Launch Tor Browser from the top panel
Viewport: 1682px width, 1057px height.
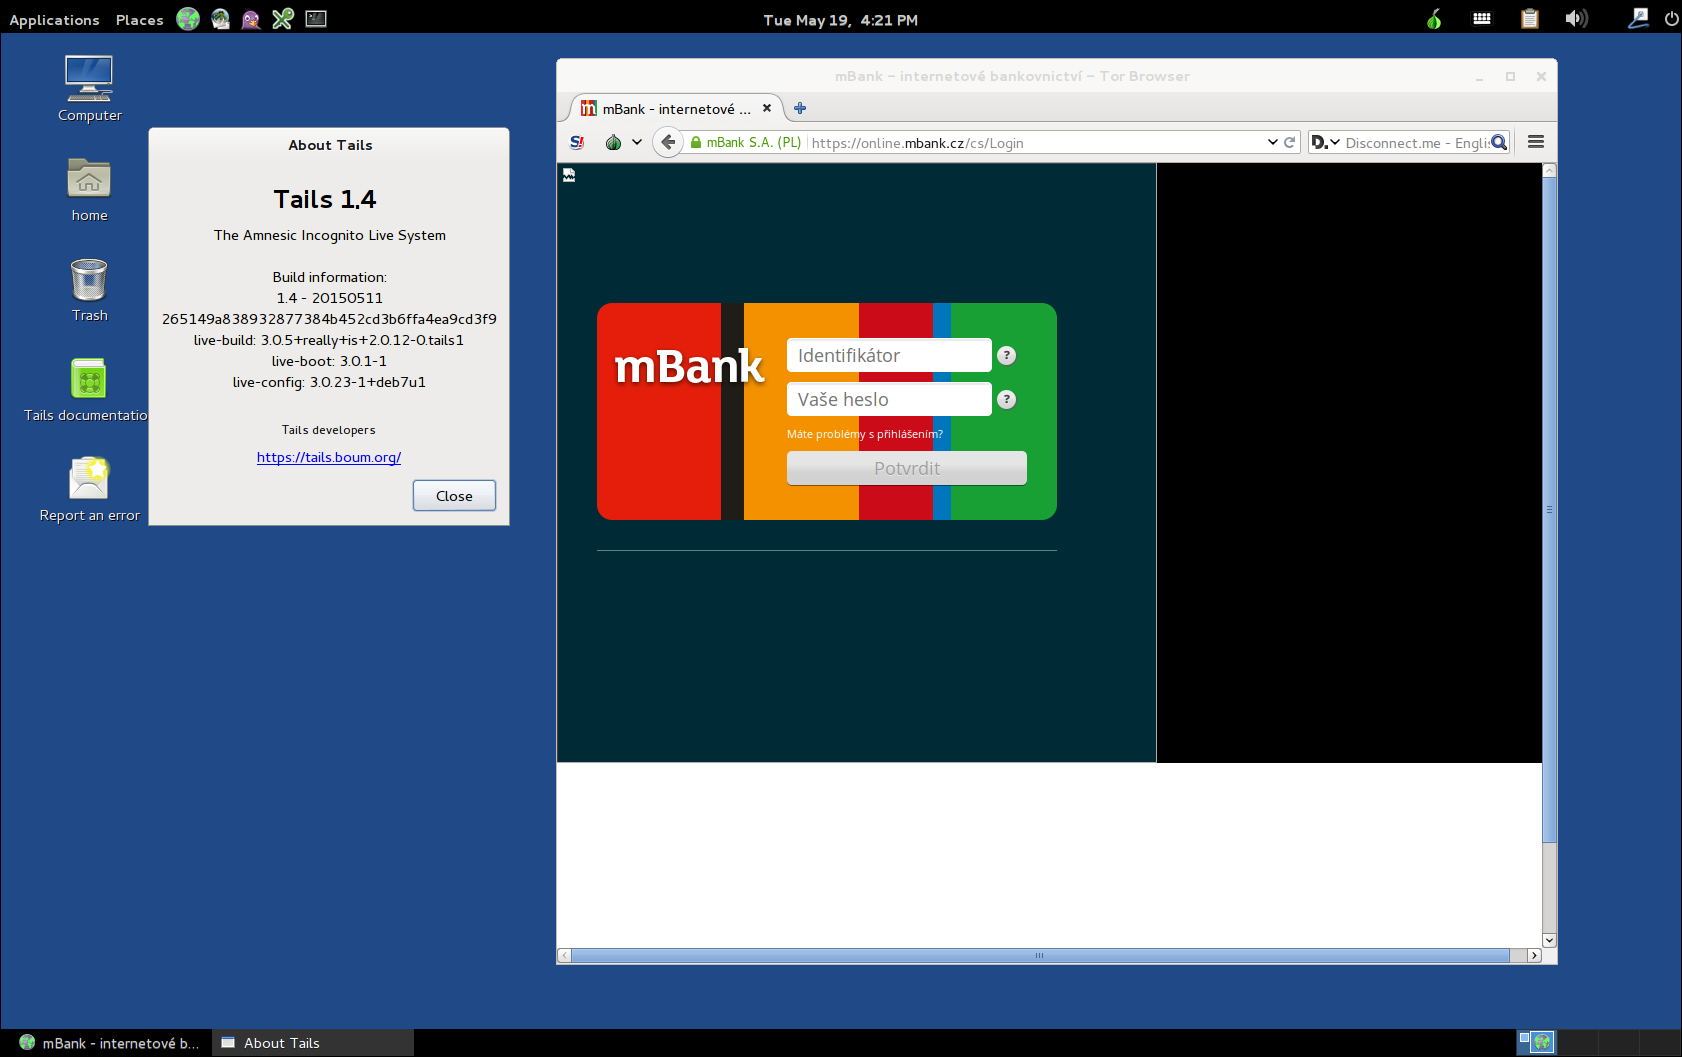pyautogui.click(x=188, y=19)
